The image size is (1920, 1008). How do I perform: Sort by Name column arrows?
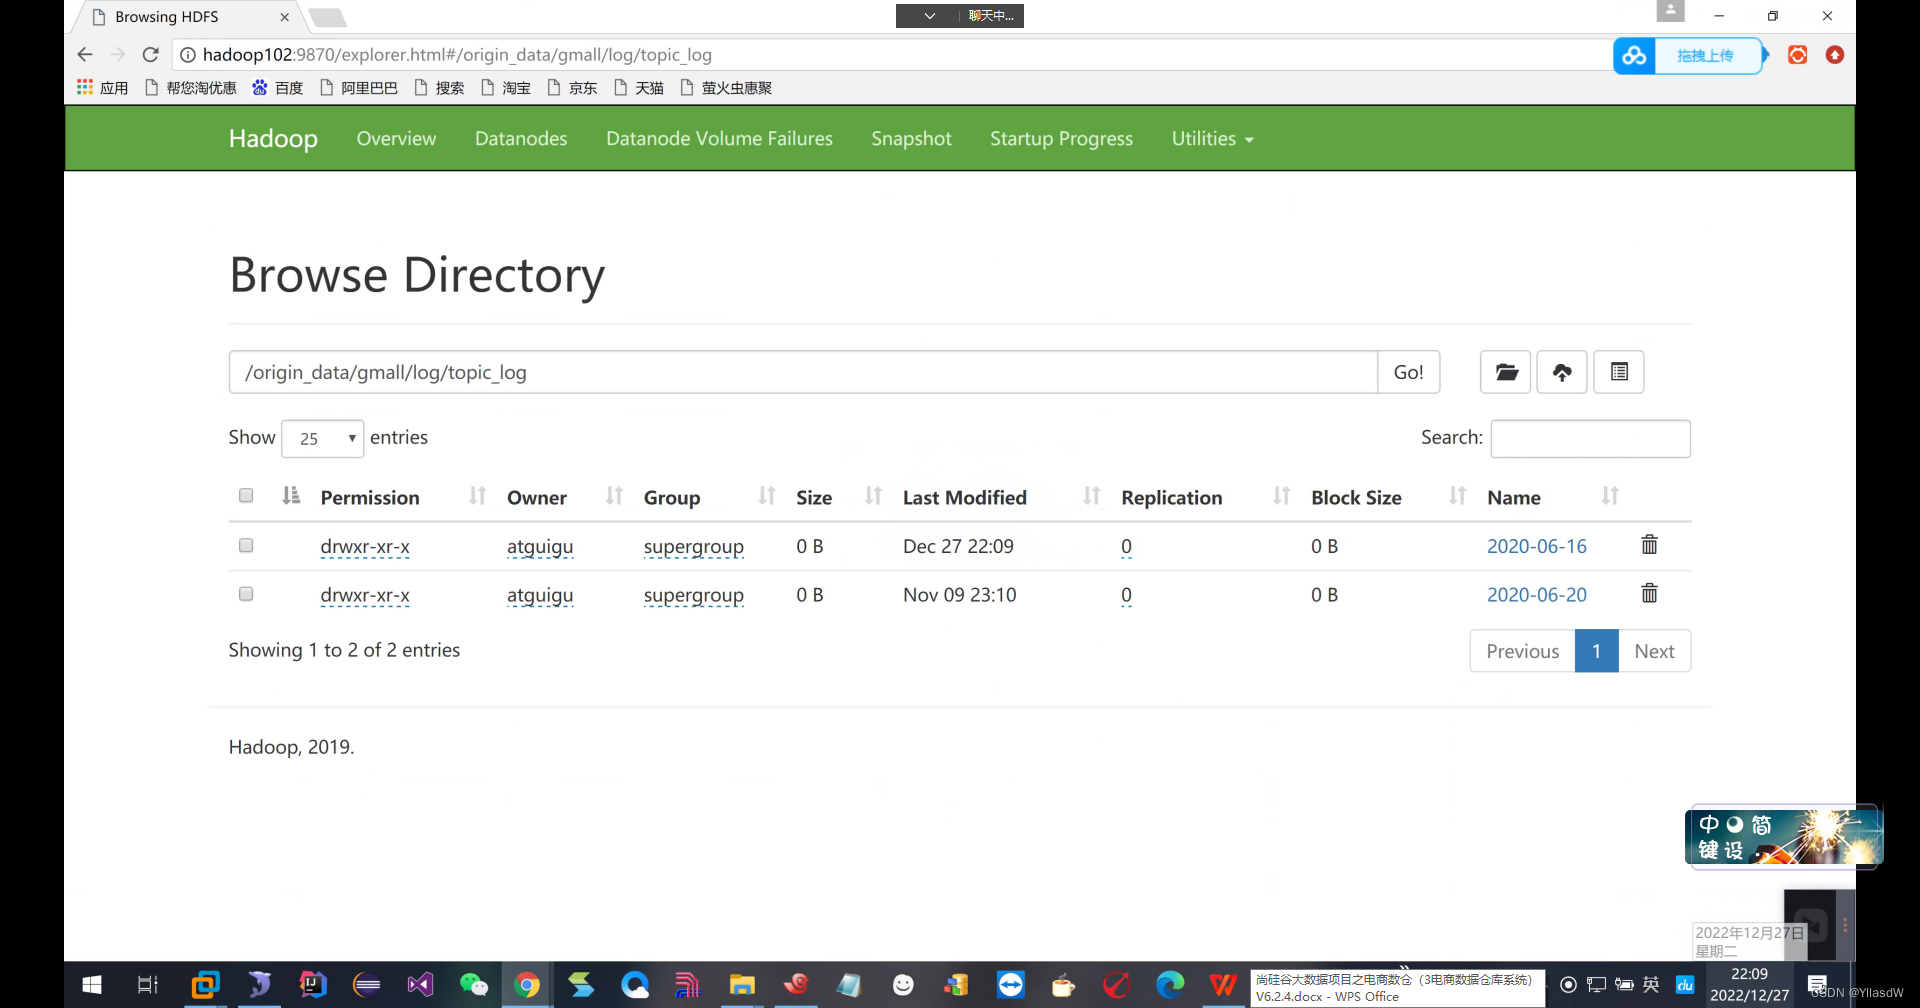(1610, 496)
